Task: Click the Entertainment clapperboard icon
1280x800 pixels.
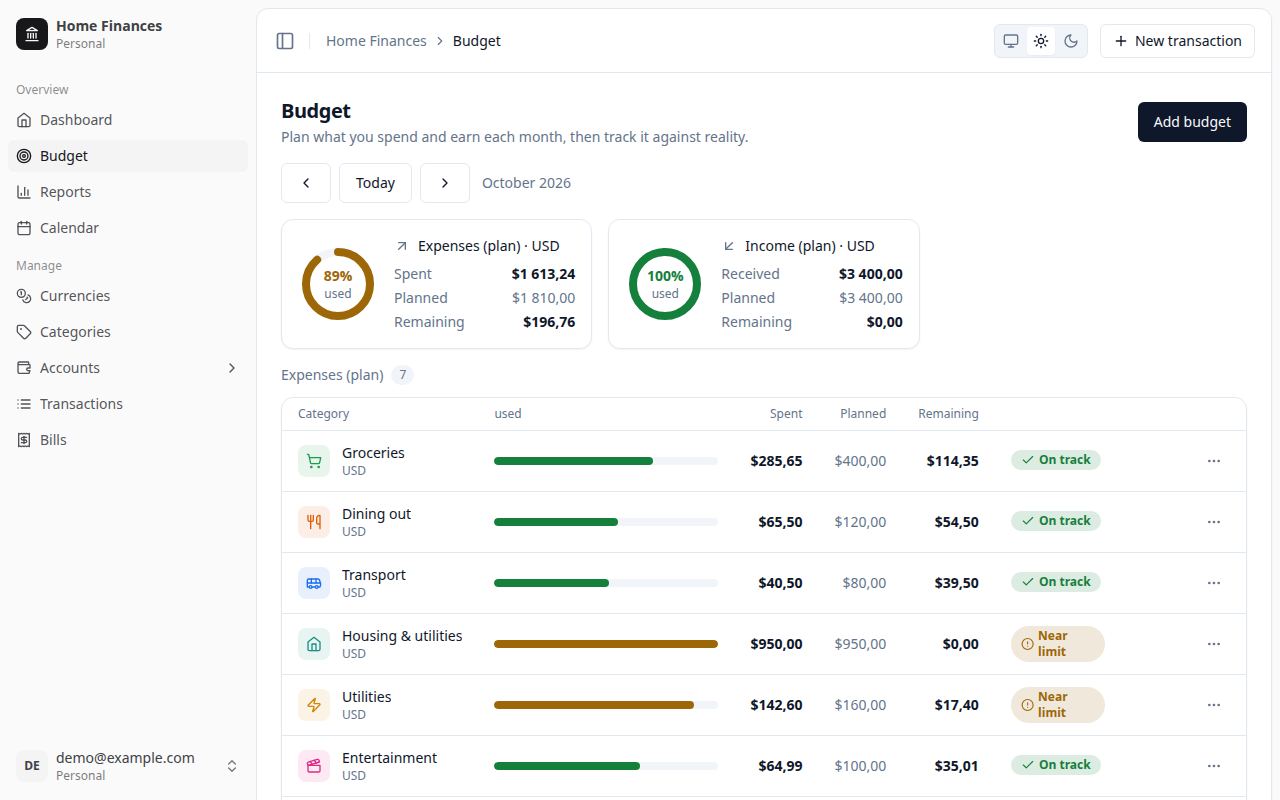Action: [x=314, y=766]
